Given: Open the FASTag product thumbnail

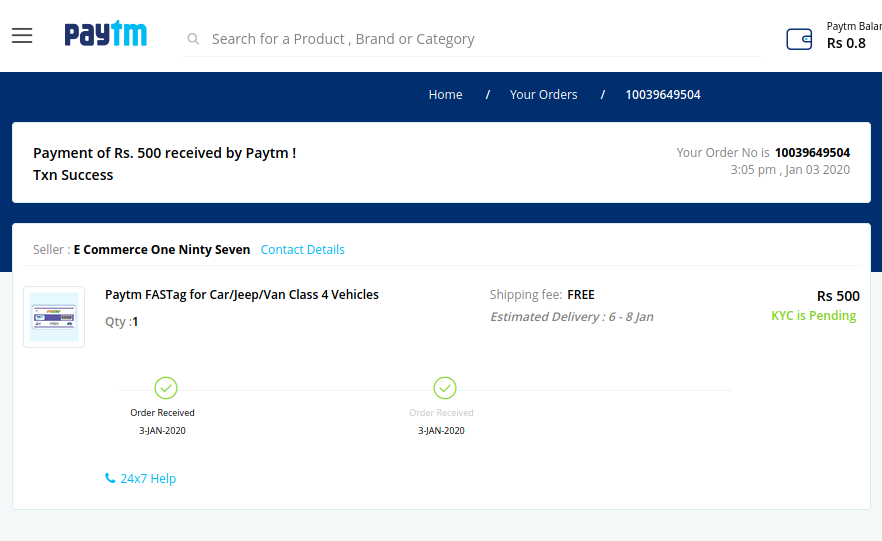Looking at the screenshot, I should pos(54,317).
